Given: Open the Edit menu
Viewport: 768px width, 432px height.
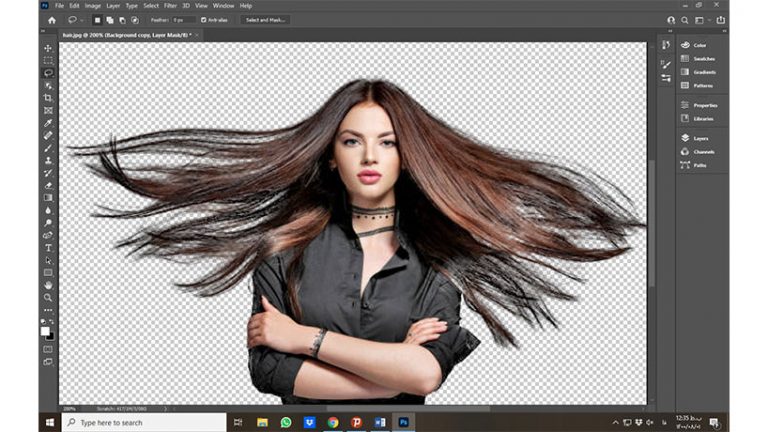Looking at the screenshot, I should (74, 6).
